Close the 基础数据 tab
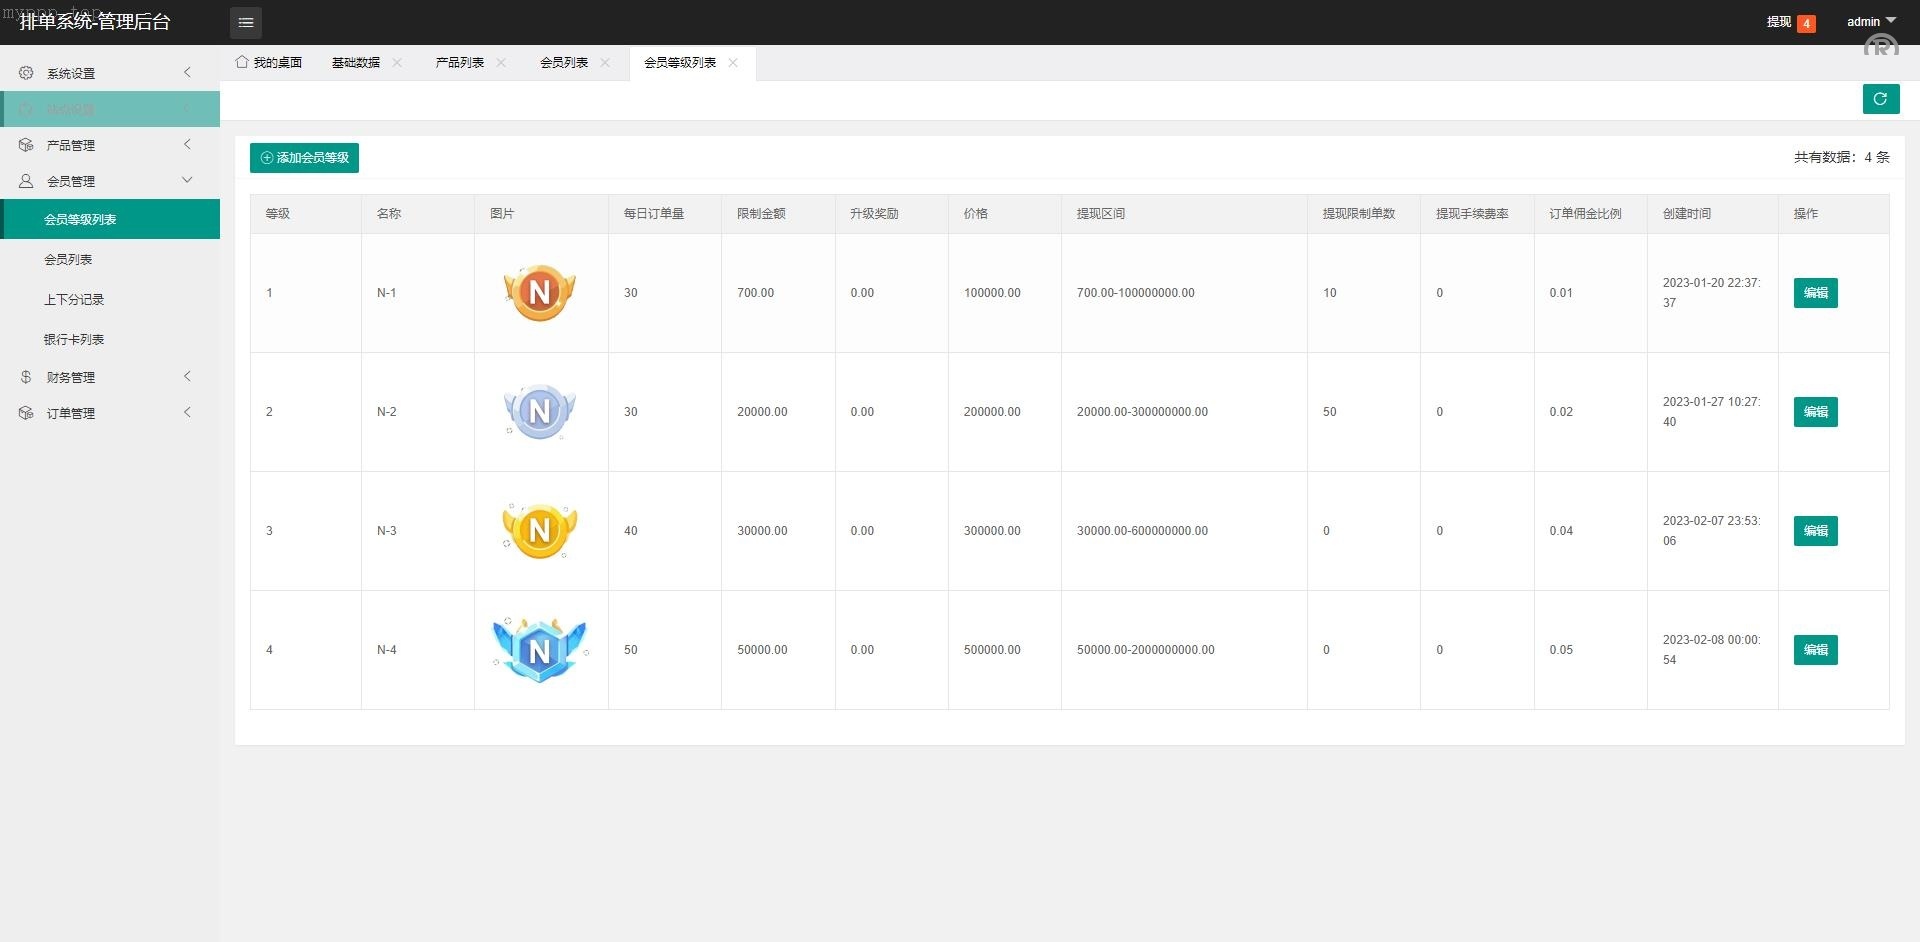The image size is (1920, 942). 397,63
